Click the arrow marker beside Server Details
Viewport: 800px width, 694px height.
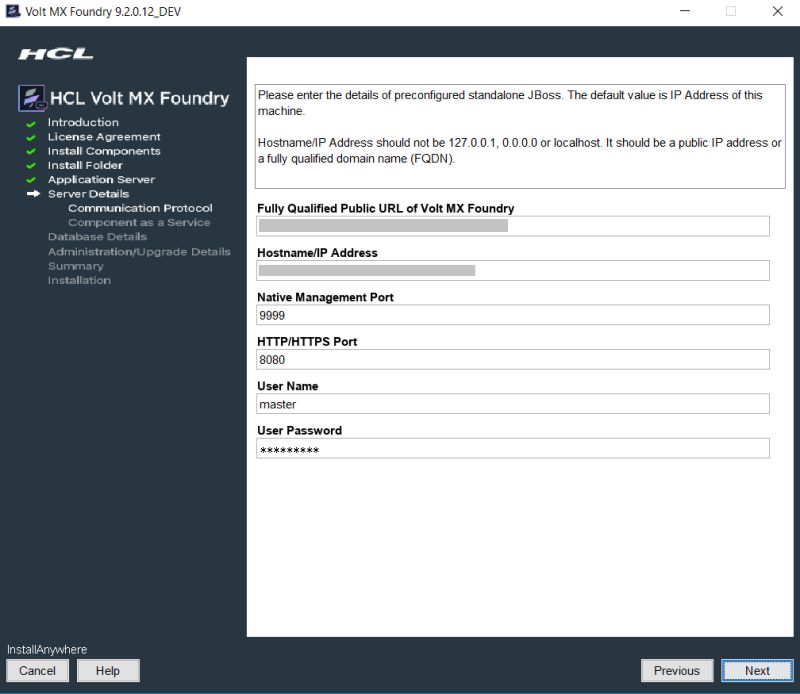click(33, 194)
